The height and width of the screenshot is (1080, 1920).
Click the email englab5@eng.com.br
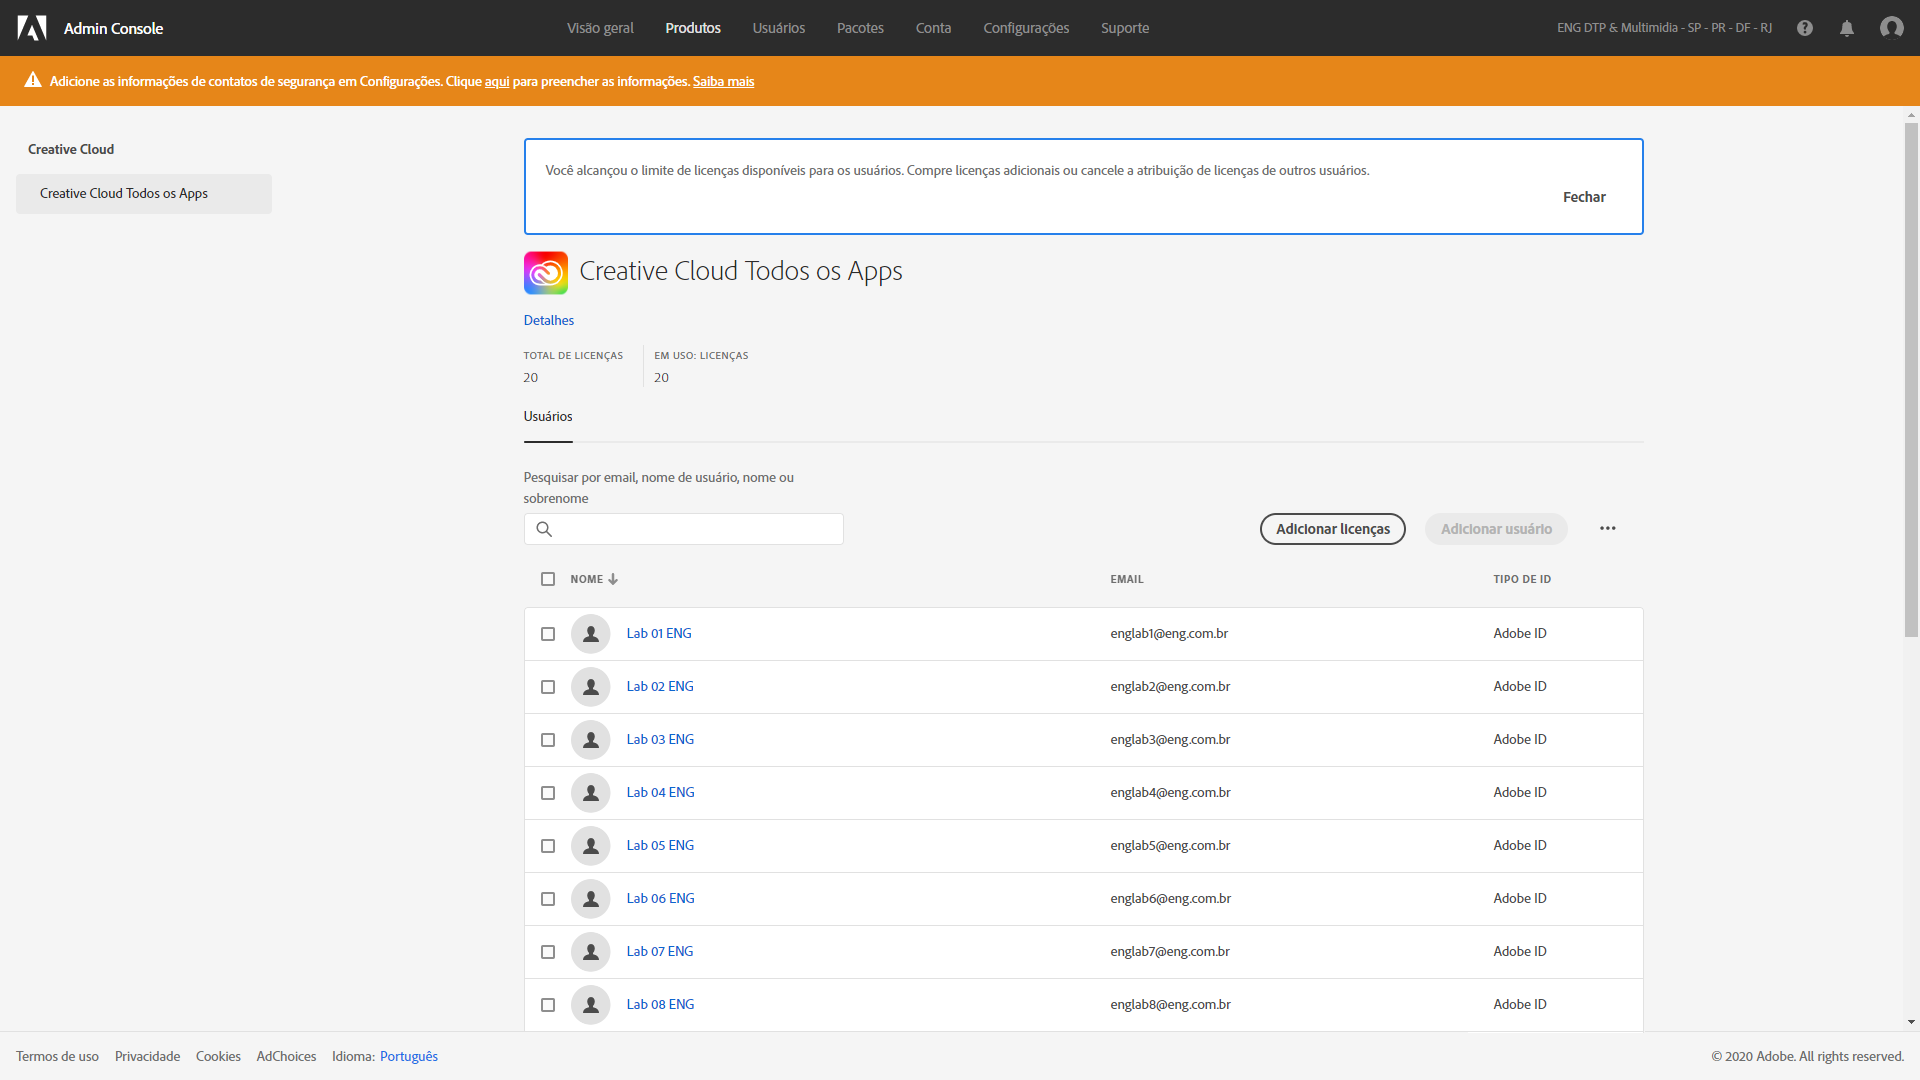point(1170,845)
